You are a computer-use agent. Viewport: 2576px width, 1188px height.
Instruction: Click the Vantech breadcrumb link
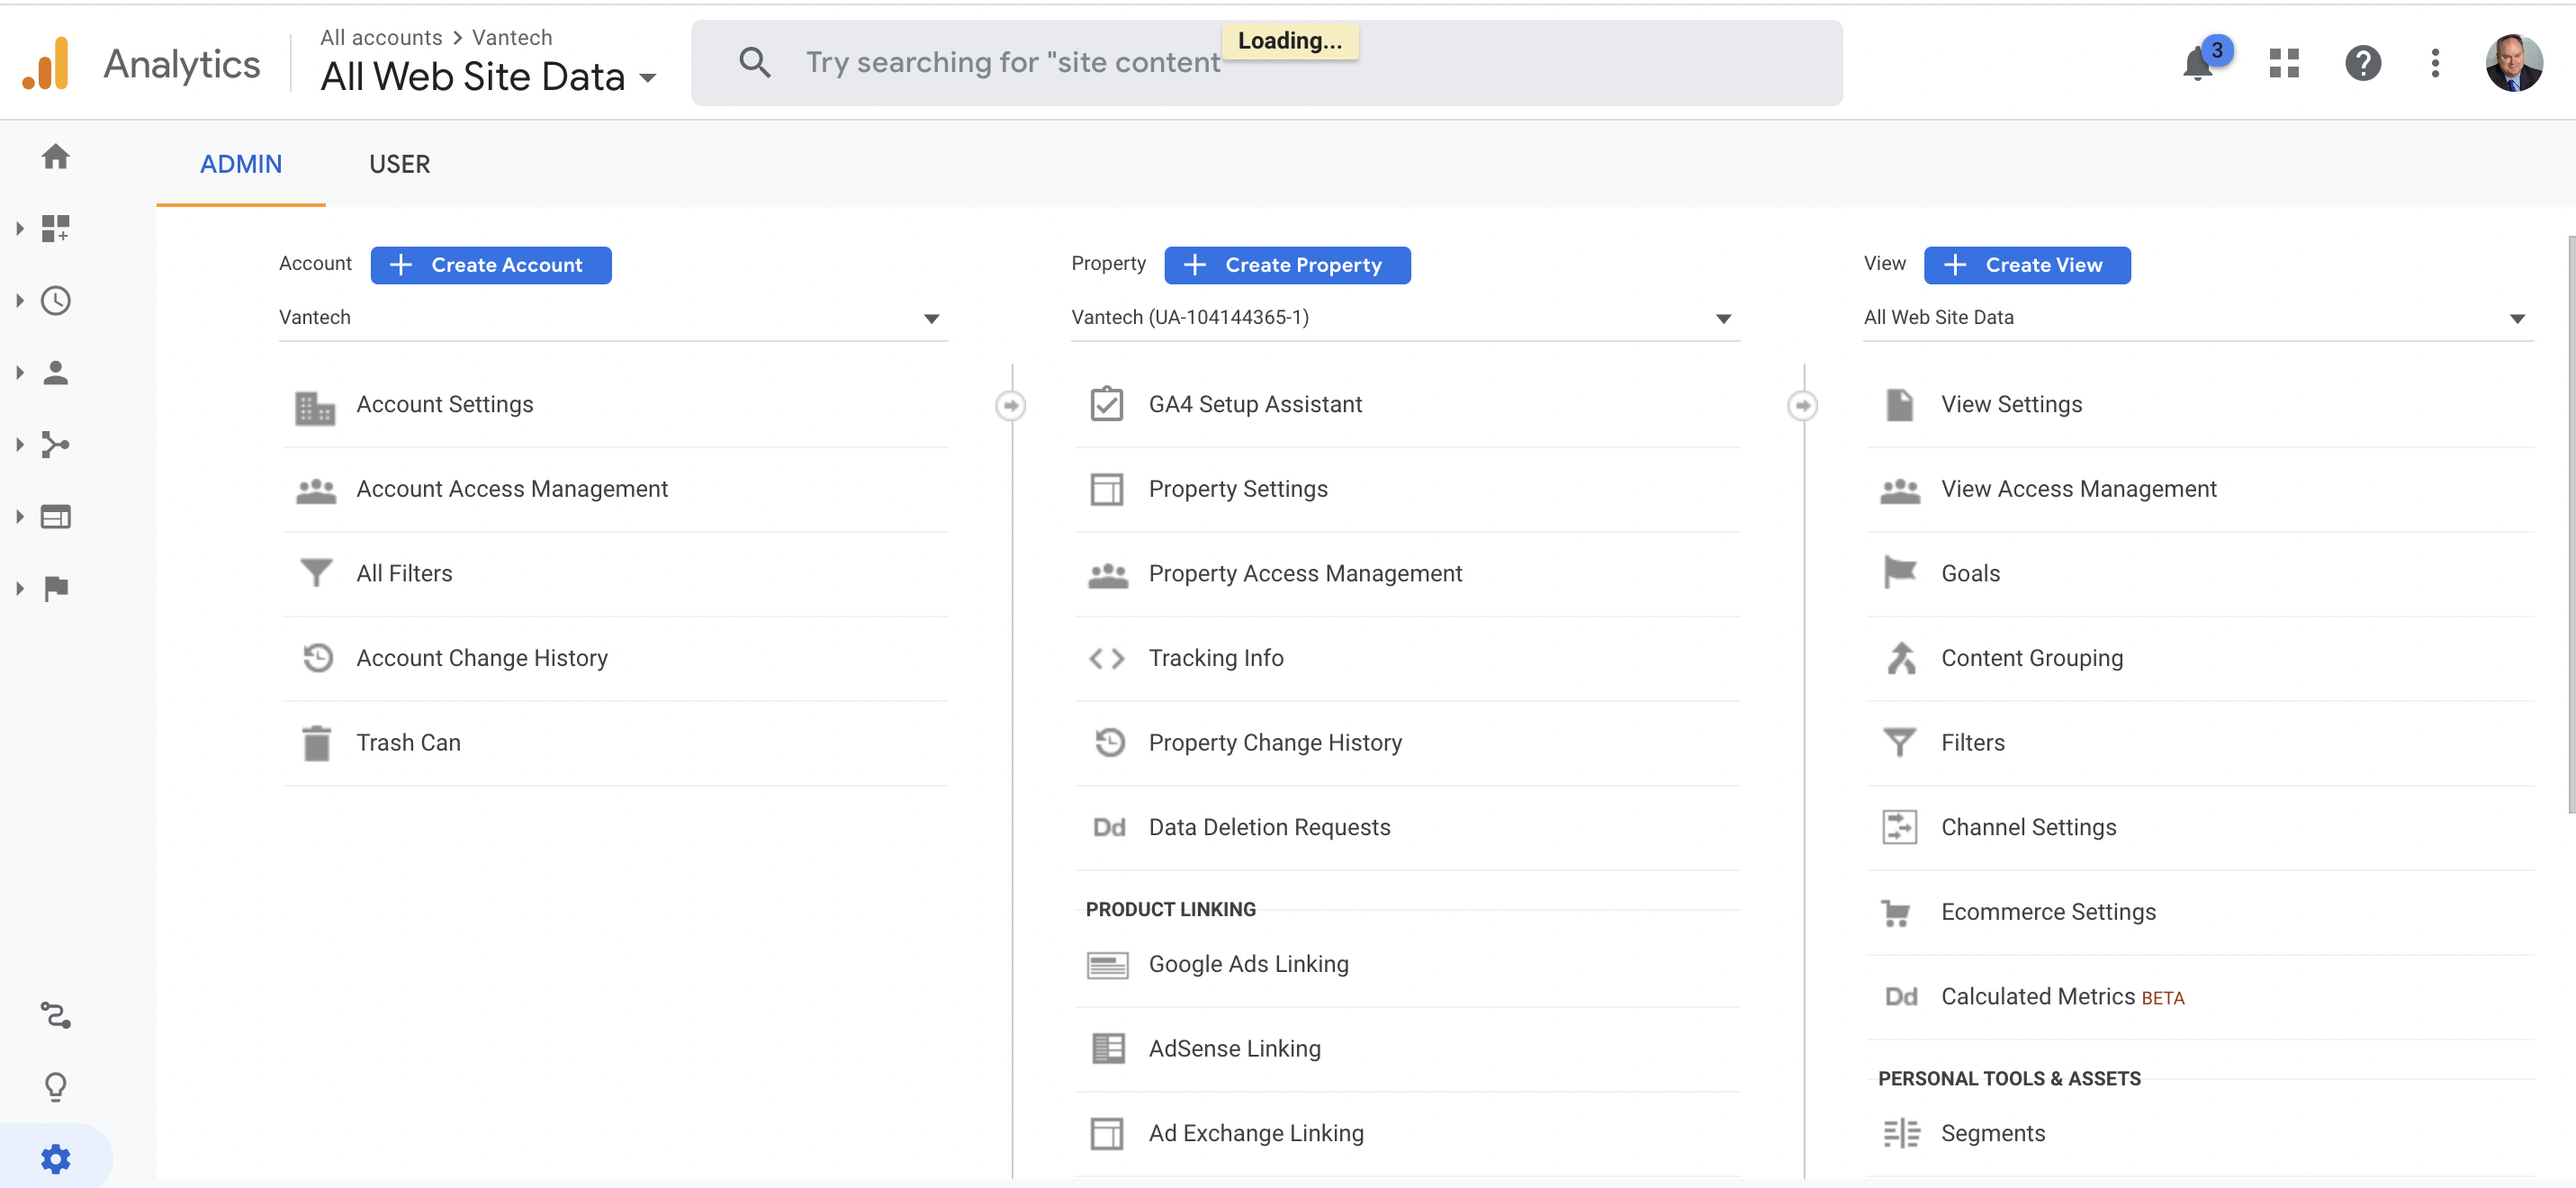[x=512, y=37]
